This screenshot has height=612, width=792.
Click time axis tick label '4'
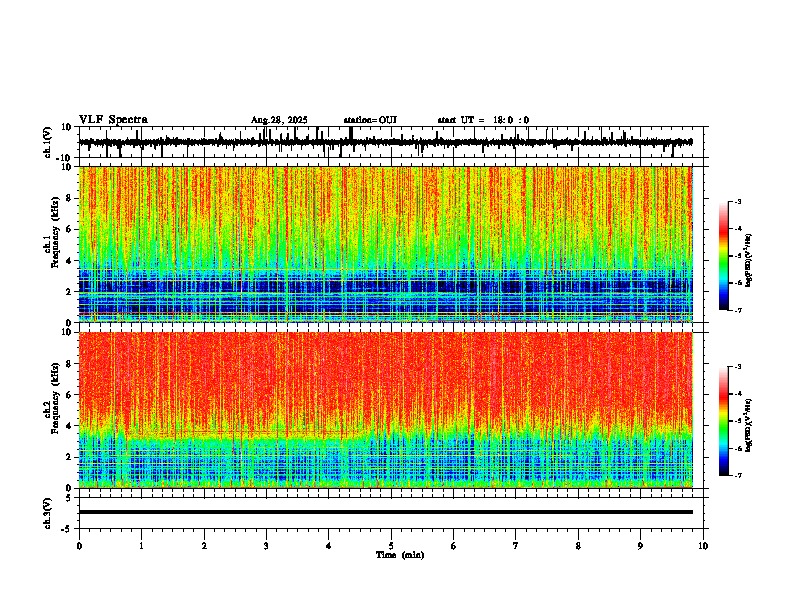click(329, 546)
